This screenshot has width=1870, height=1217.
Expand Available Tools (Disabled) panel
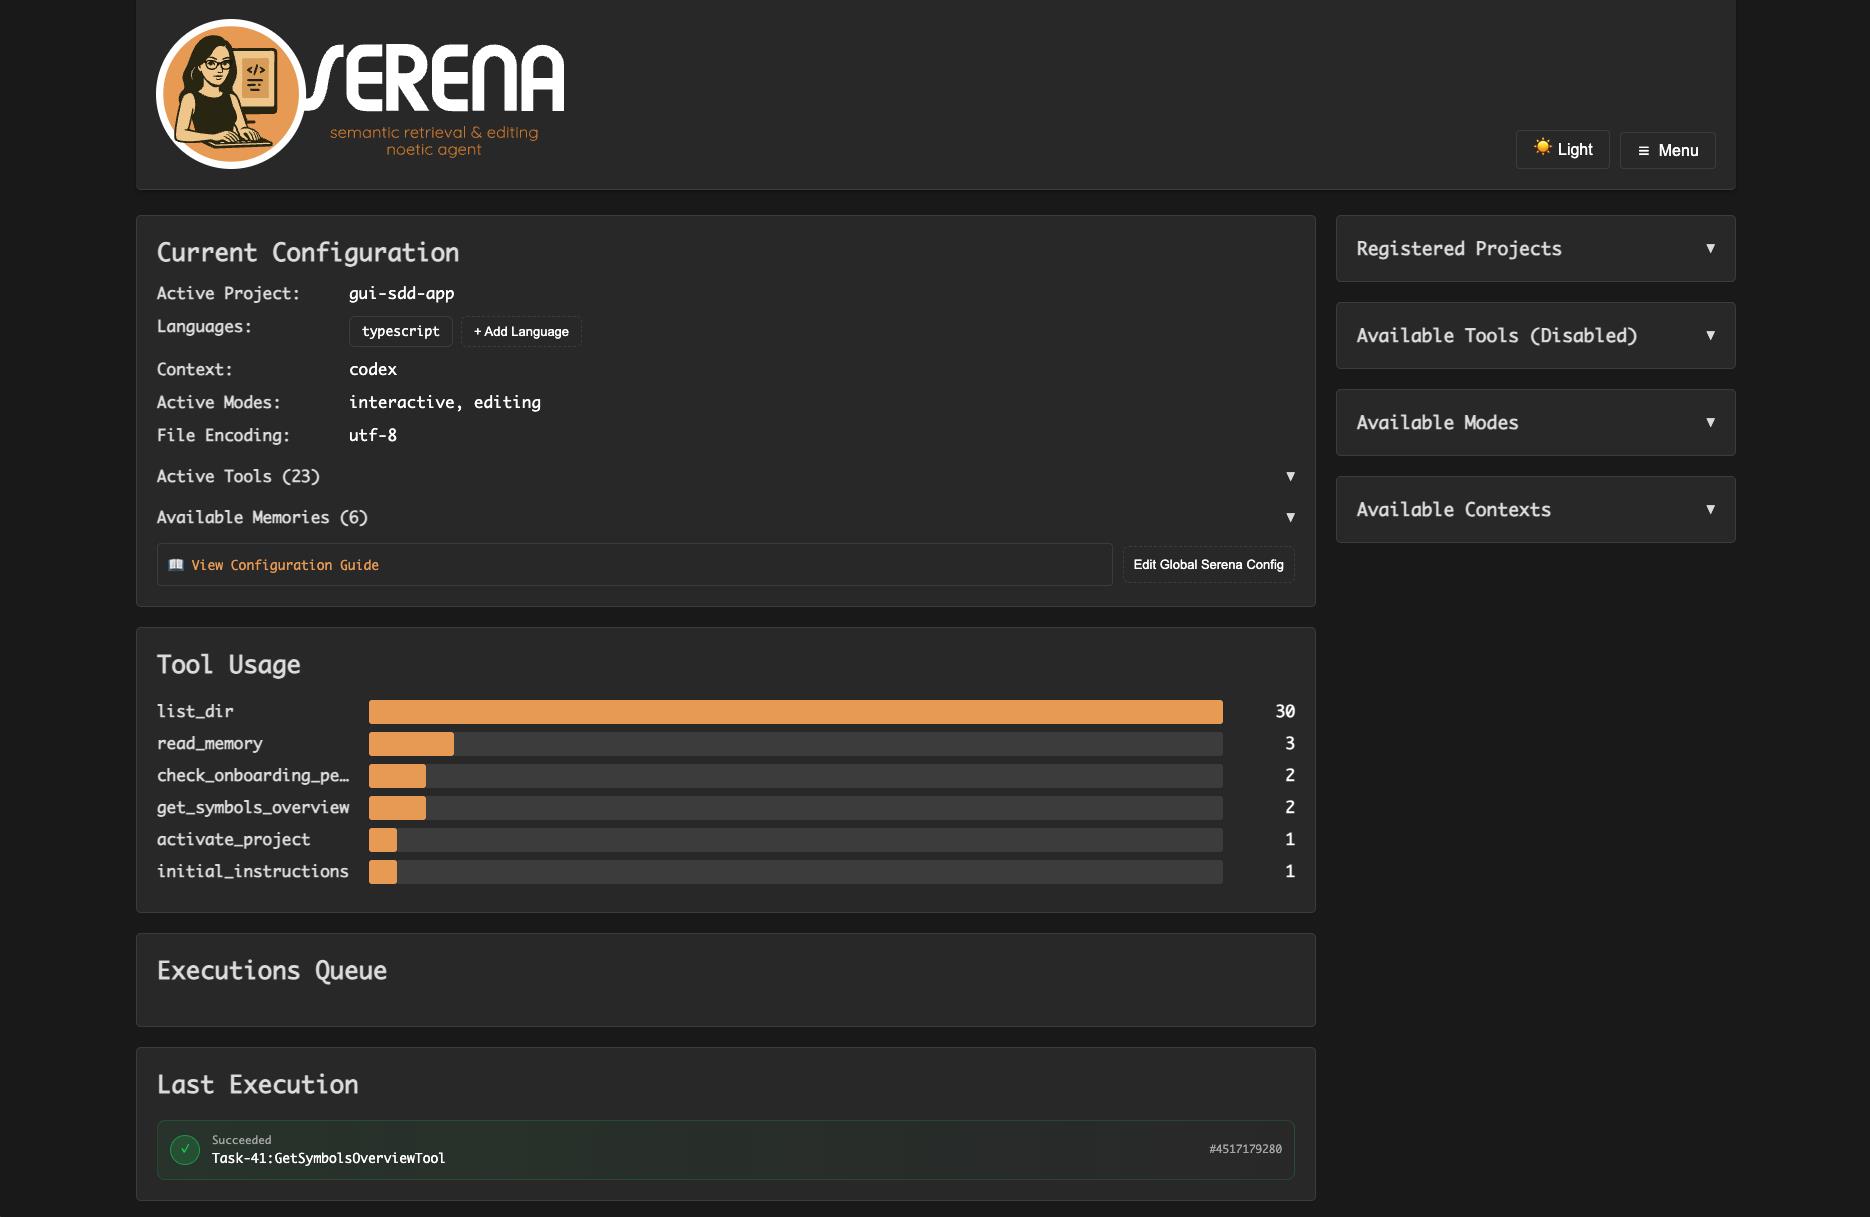pyautogui.click(x=1535, y=336)
